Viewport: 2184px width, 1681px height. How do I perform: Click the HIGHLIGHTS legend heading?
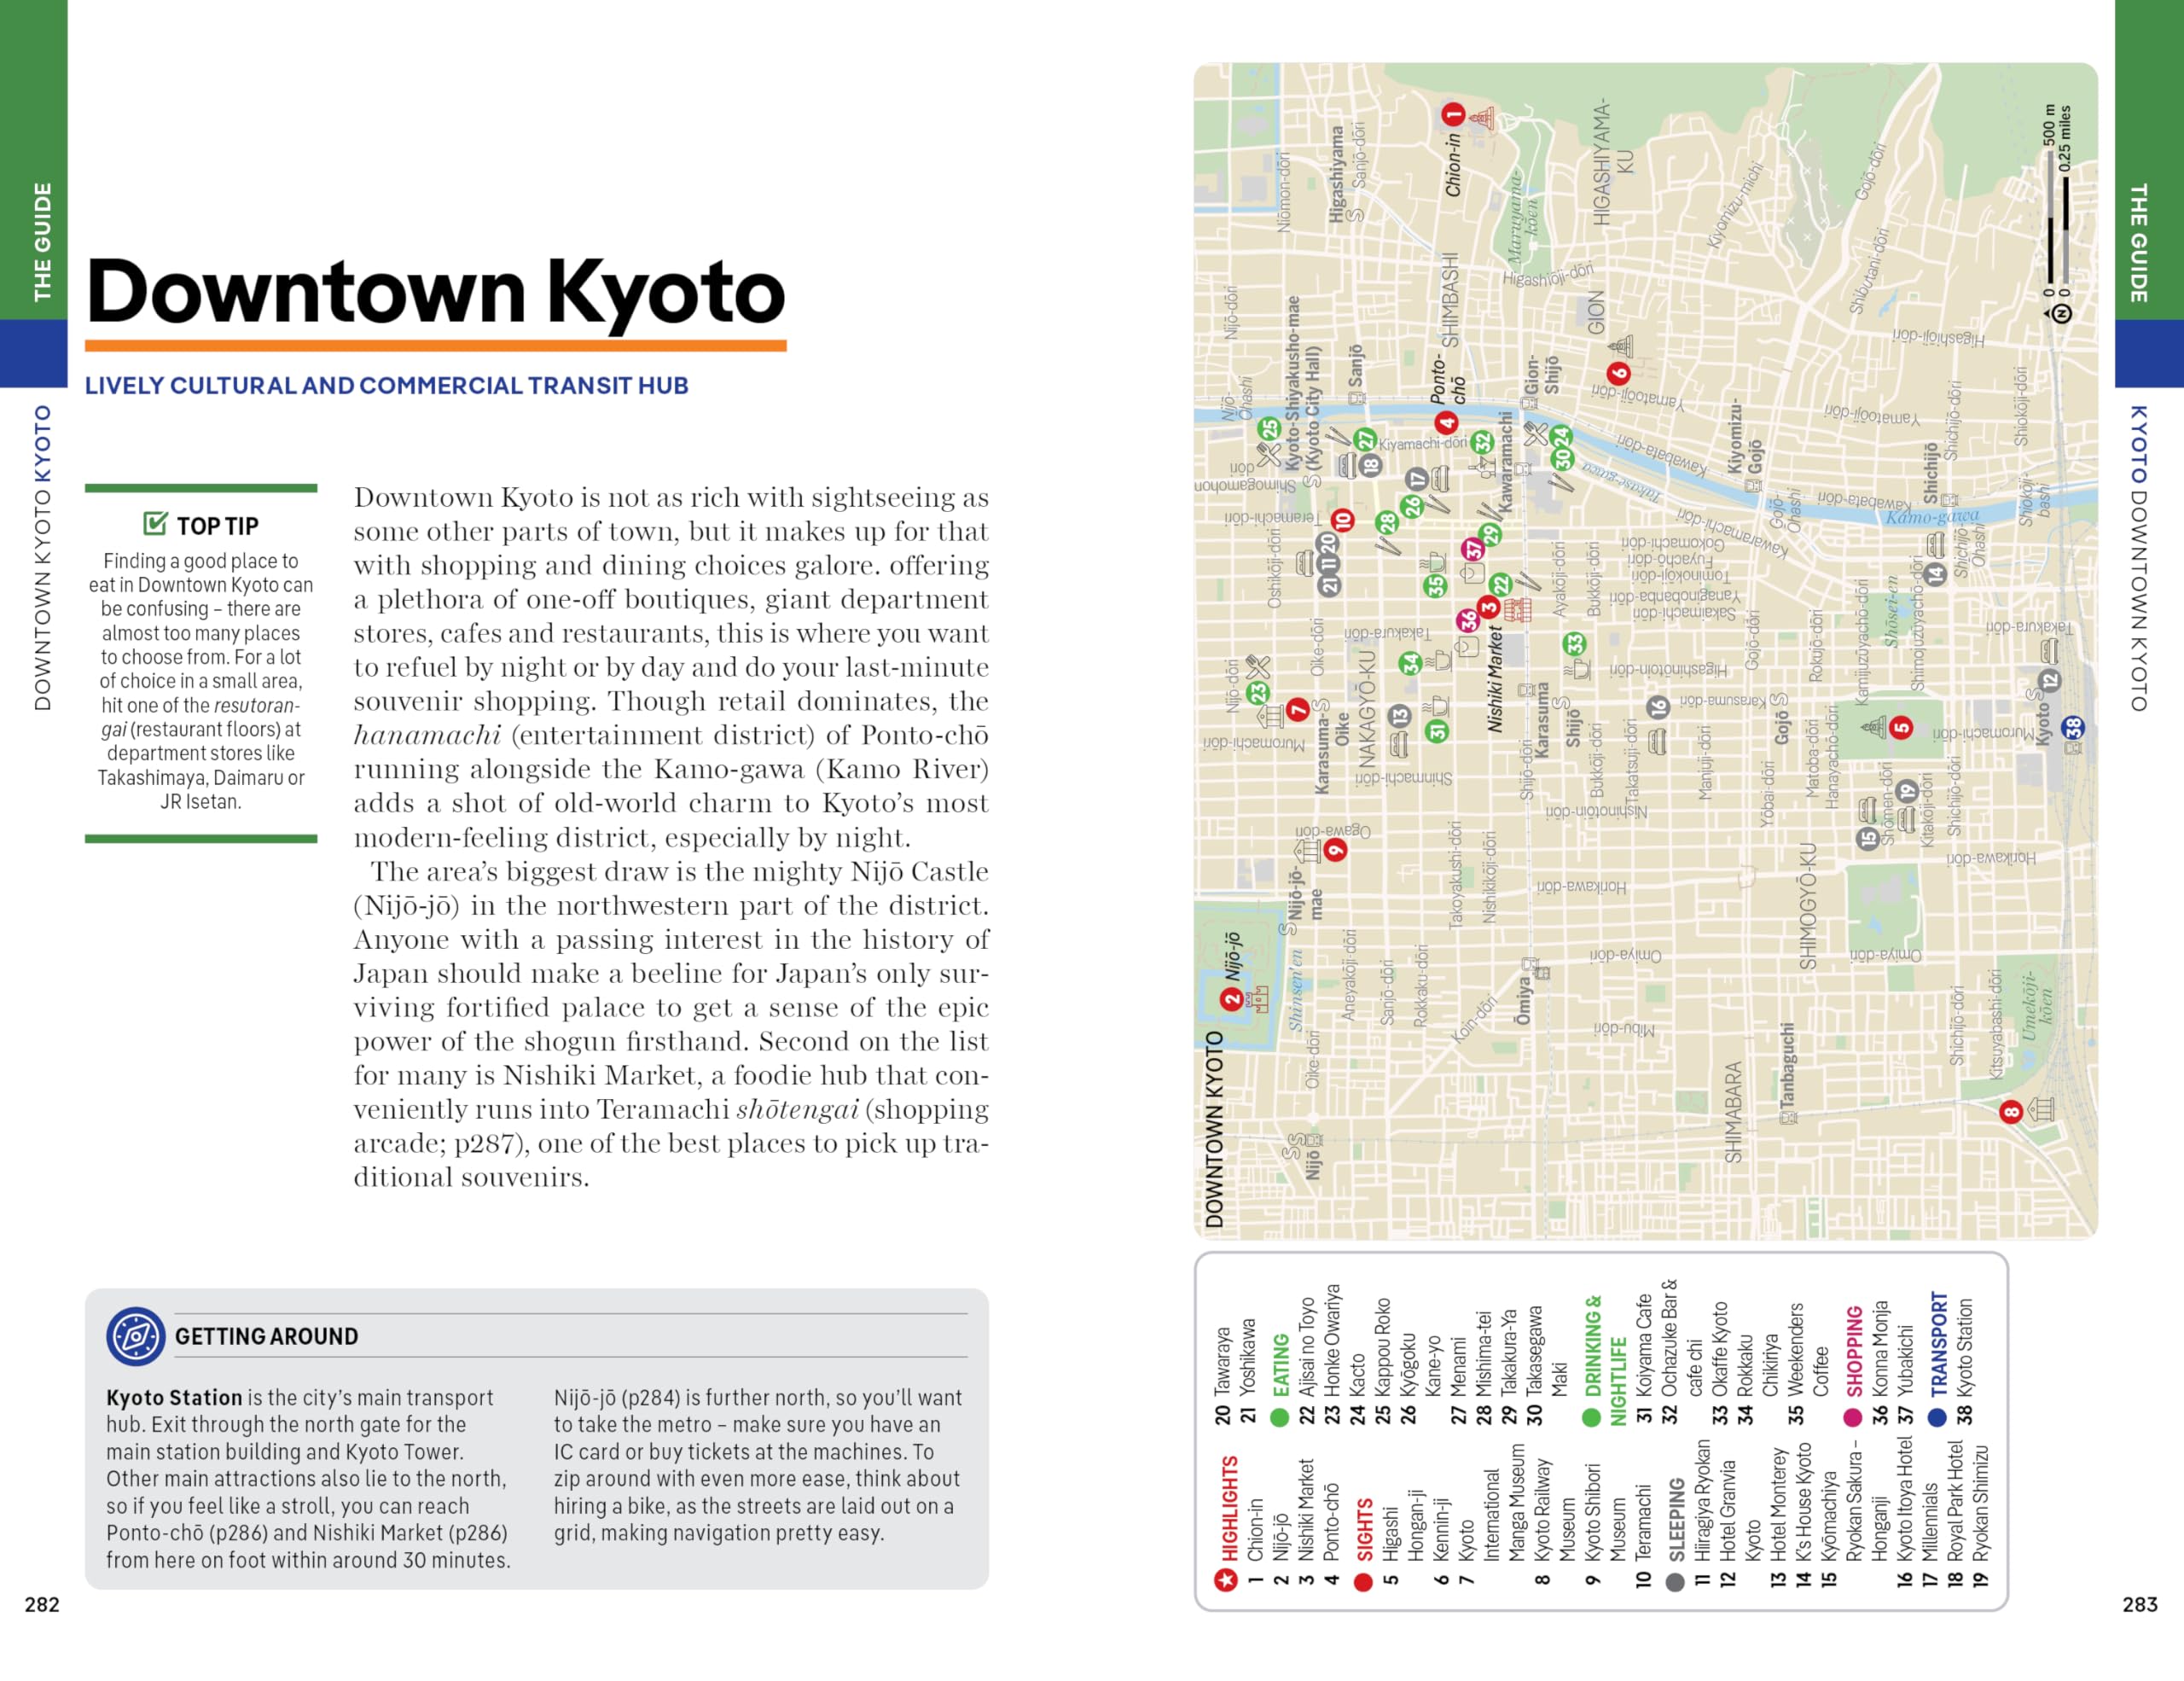1229,1508
